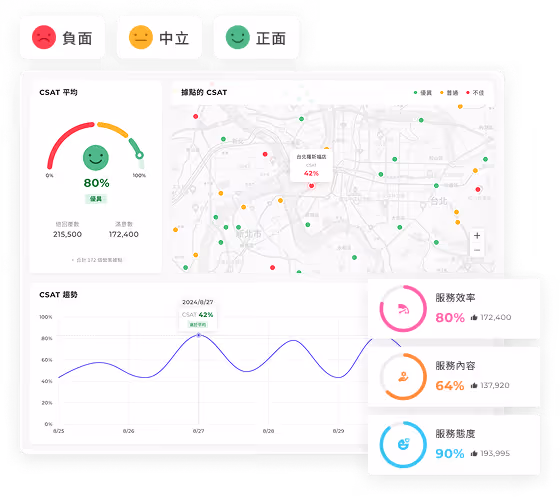This screenshot has width=560, height=499.
Task: Click the yellow neutral face icon
Action: pyautogui.click(x=141, y=37)
